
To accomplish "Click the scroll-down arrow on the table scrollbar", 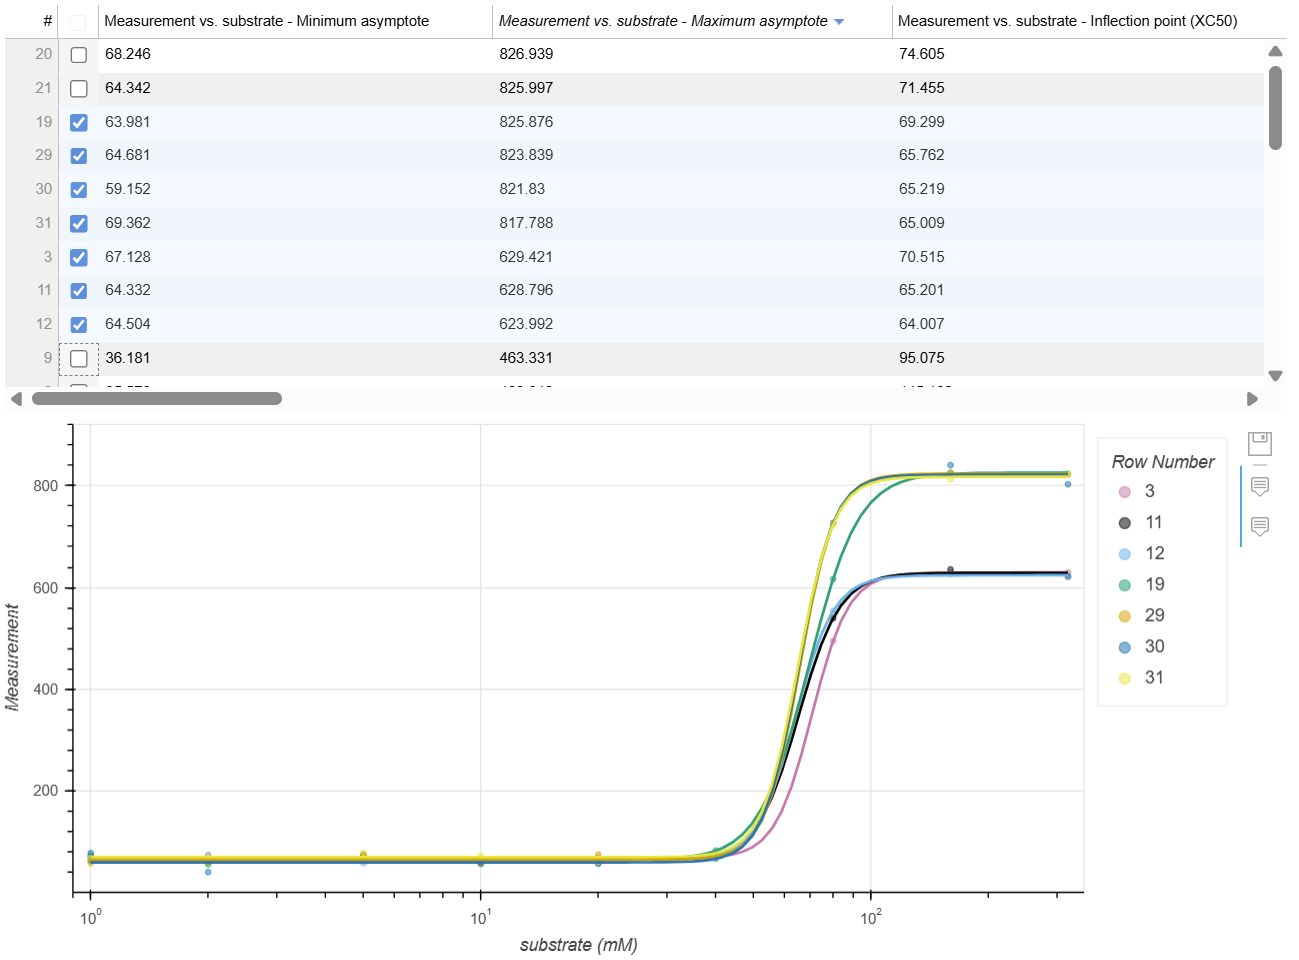I will pos(1273,376).
